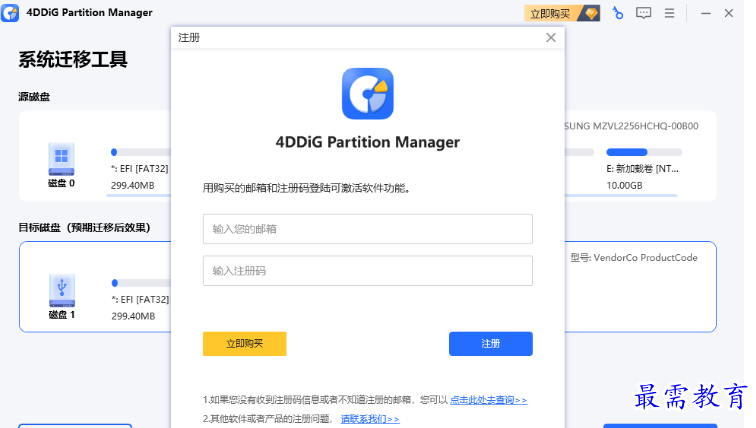The height and width of the screenshot is (428, 756).
Task: Select the 磁盘 1 USB target disk icon
Action: [x=62, y=290]
